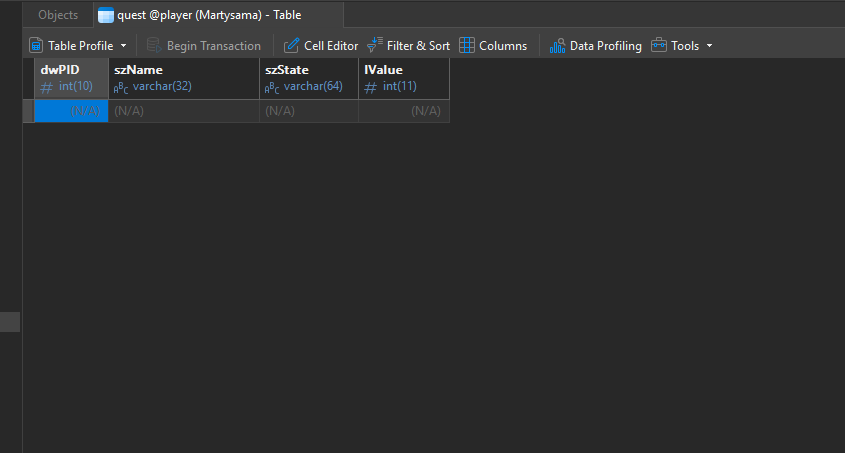Click the dwPID column header
The image size is (845, 453).
[71, 78]
